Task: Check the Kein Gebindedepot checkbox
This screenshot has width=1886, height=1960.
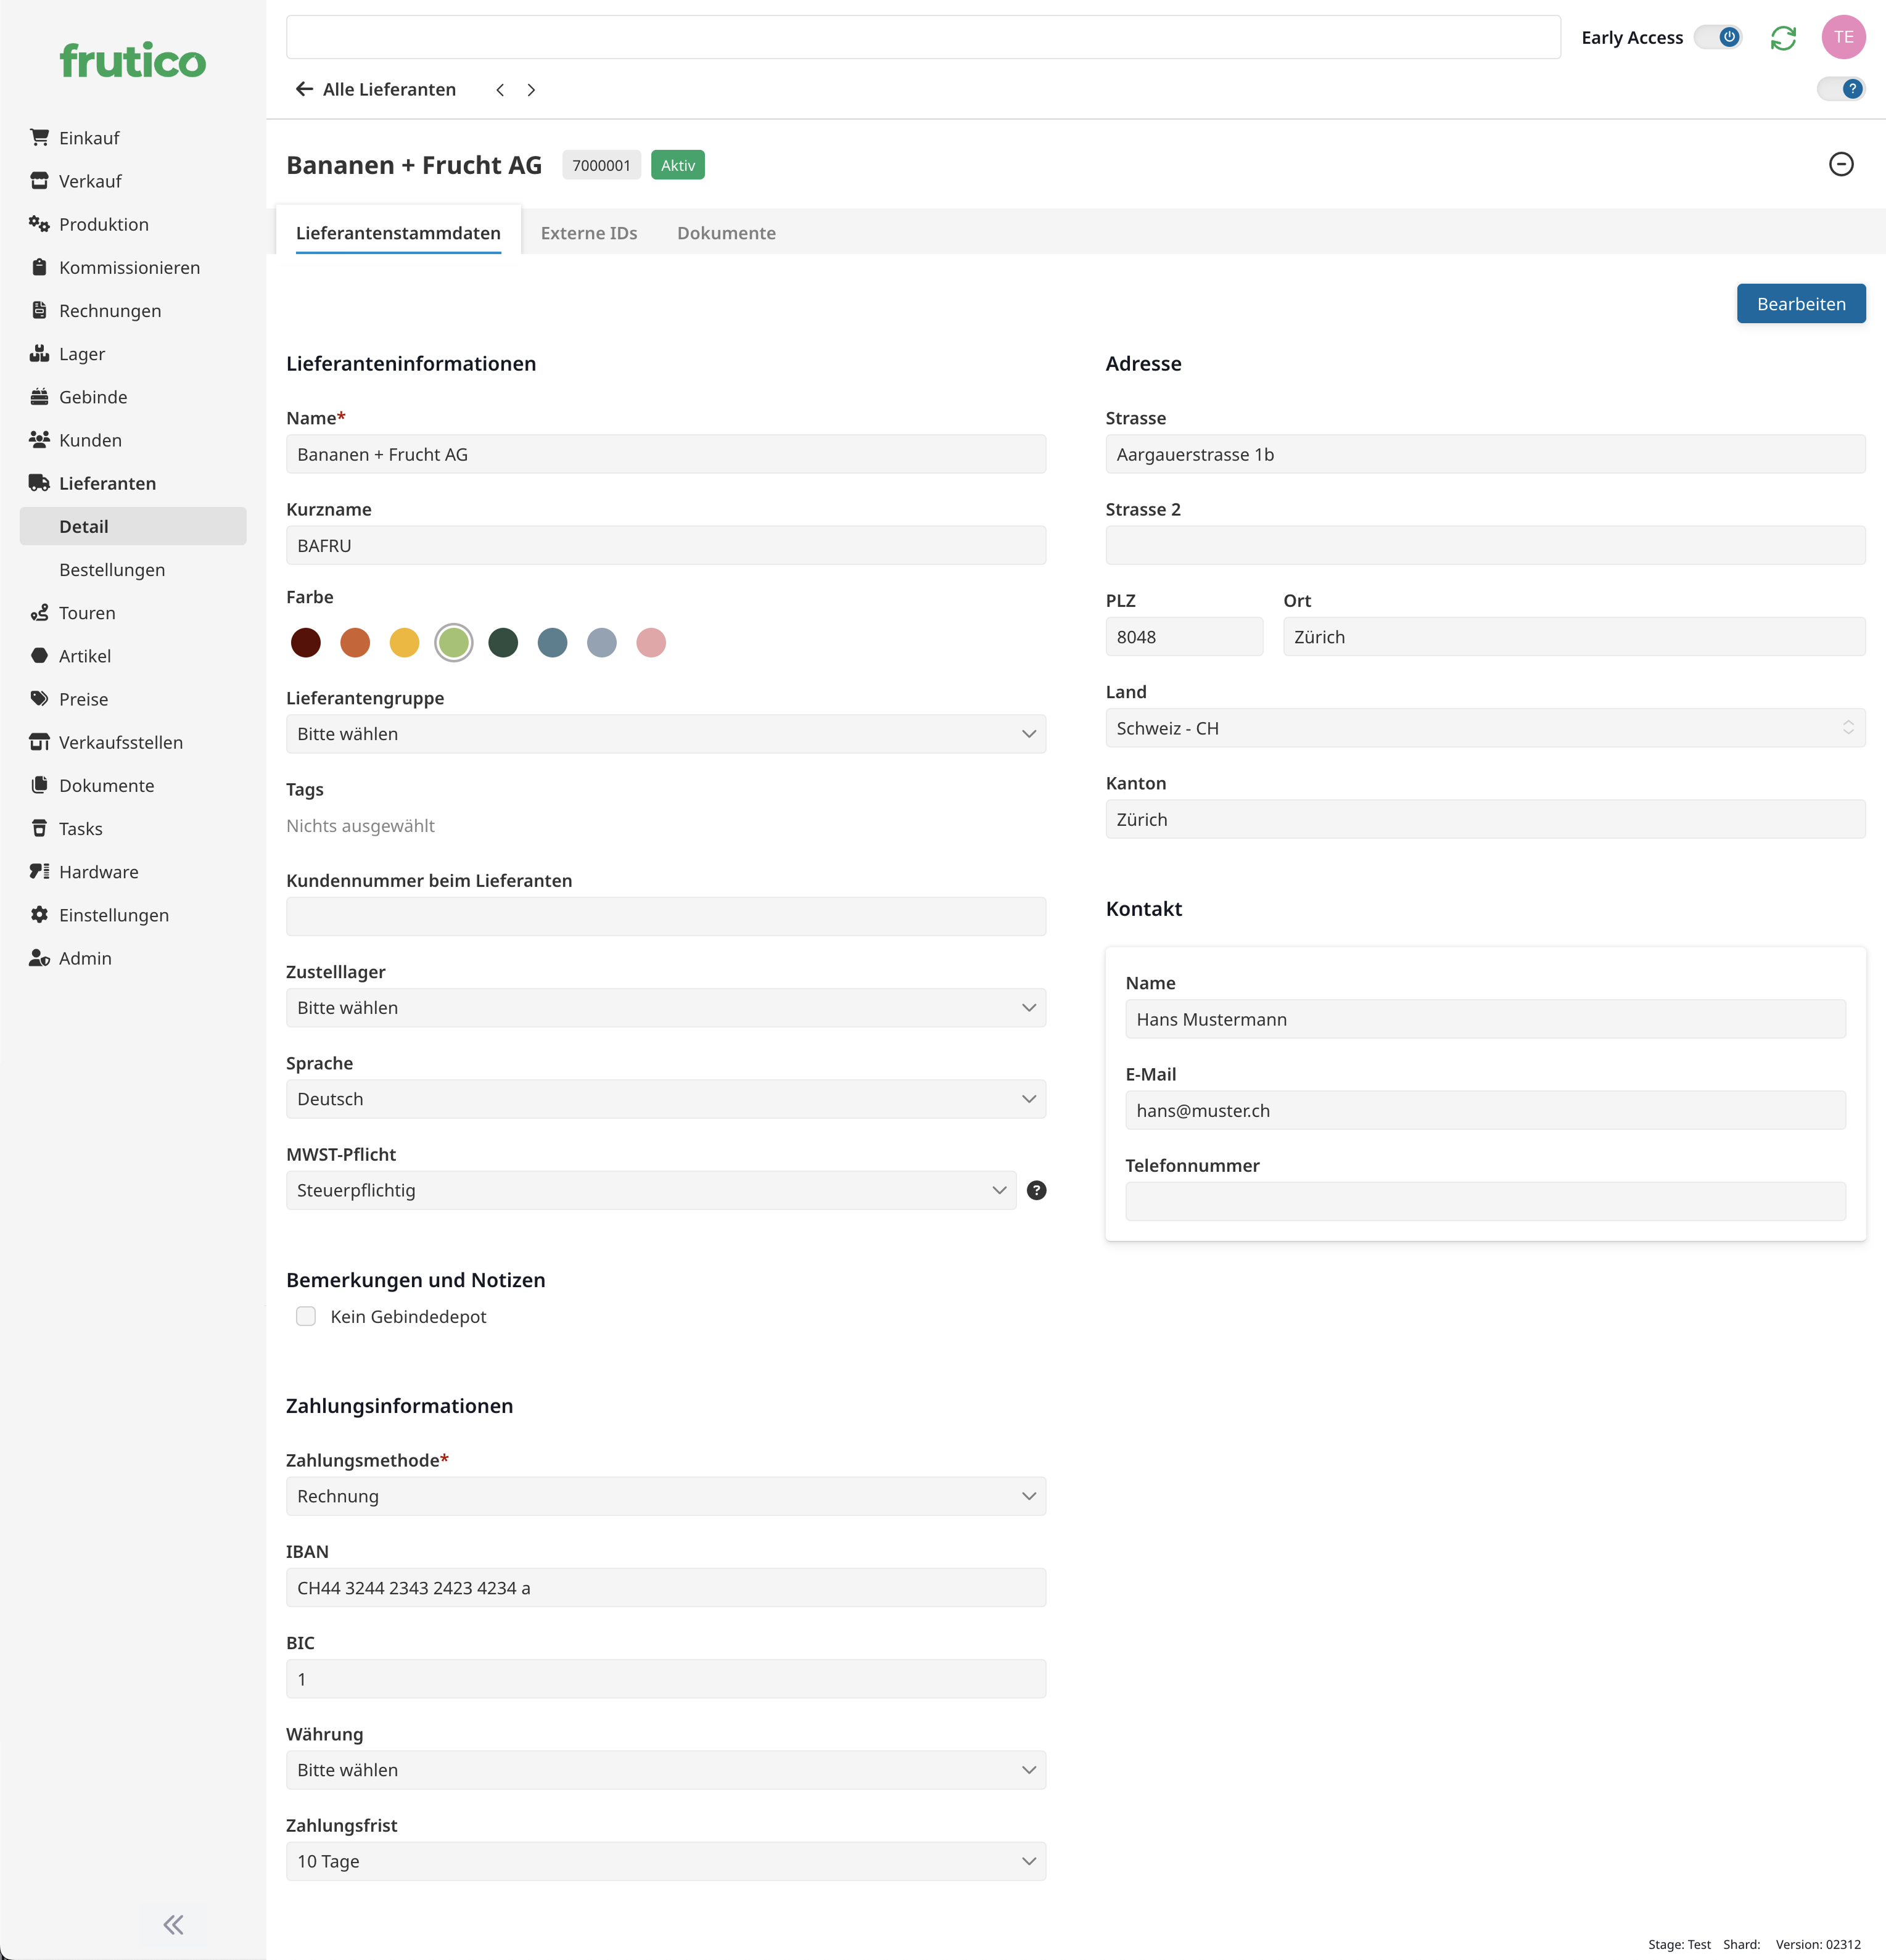Action: coord(306,1316)
